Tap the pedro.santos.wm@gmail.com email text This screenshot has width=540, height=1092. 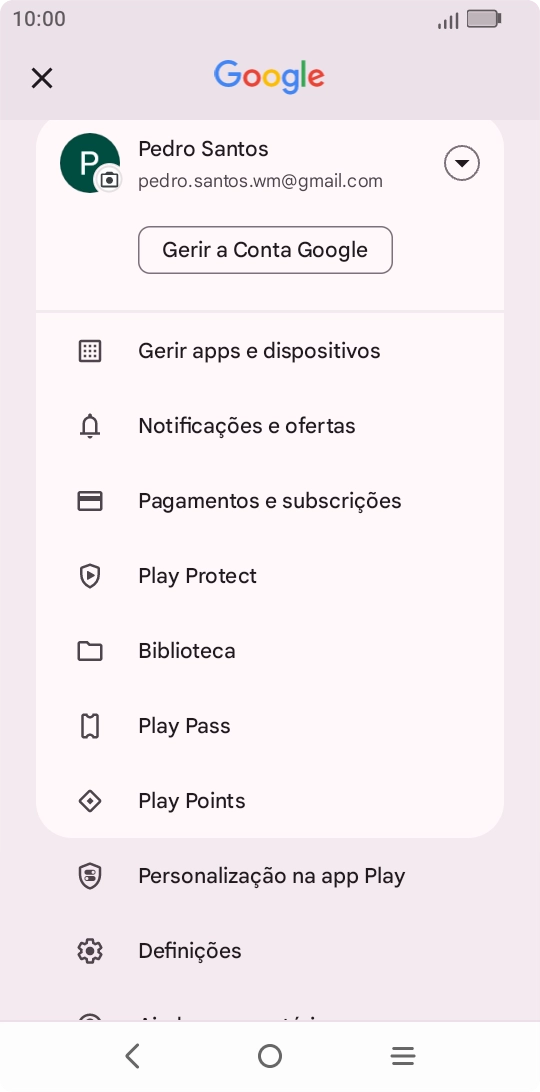pos(261,182)
